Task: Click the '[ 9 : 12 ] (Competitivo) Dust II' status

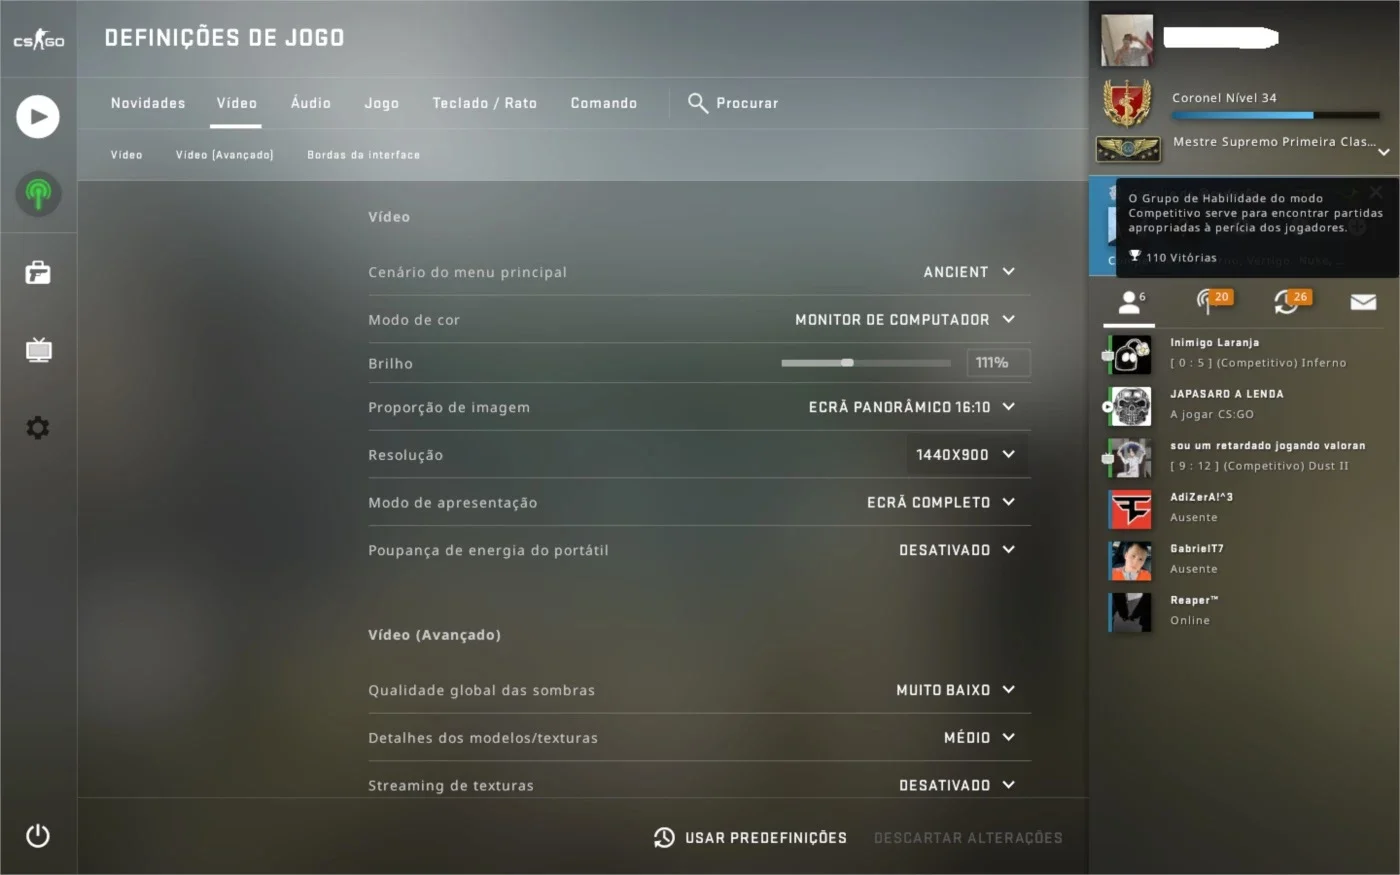Action: pyautogui.click(x=1259, y=466)
